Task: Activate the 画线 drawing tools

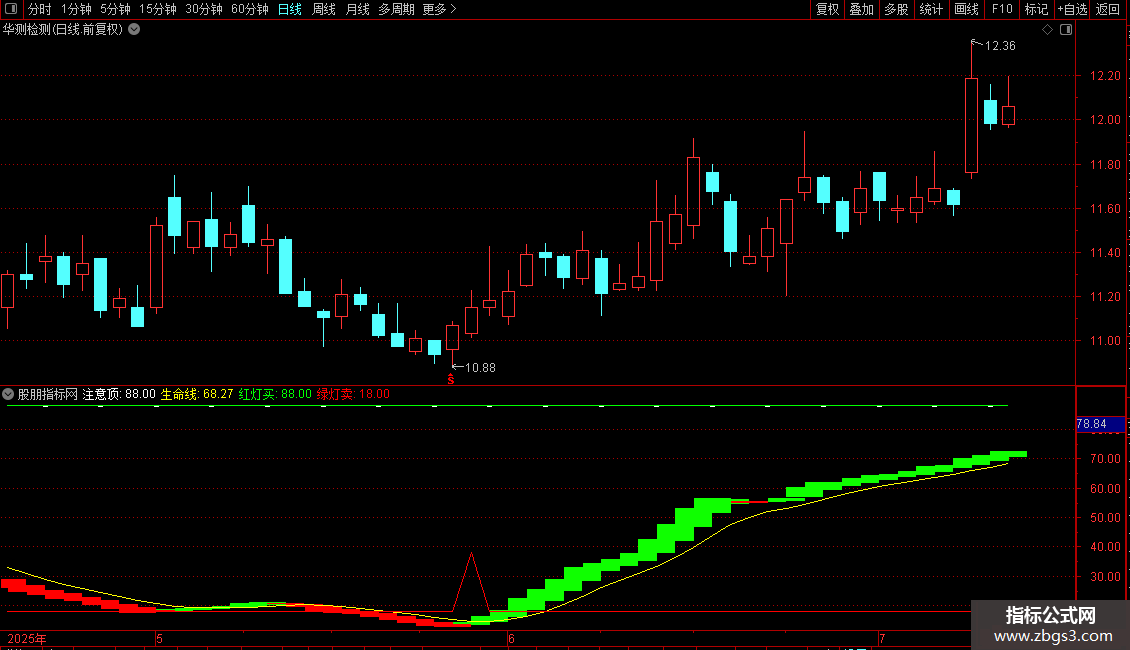Action: click(966, 9)
